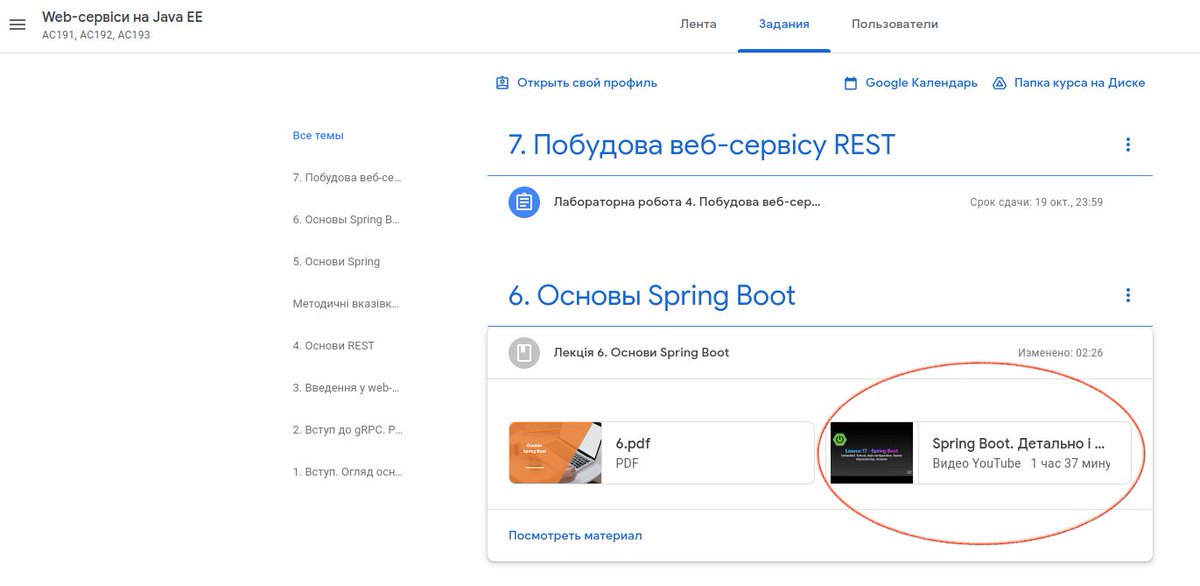Select topic 4. Основи REST in sidebar
The width and height of the screenshot is (1200, 586).
[333, 346]
